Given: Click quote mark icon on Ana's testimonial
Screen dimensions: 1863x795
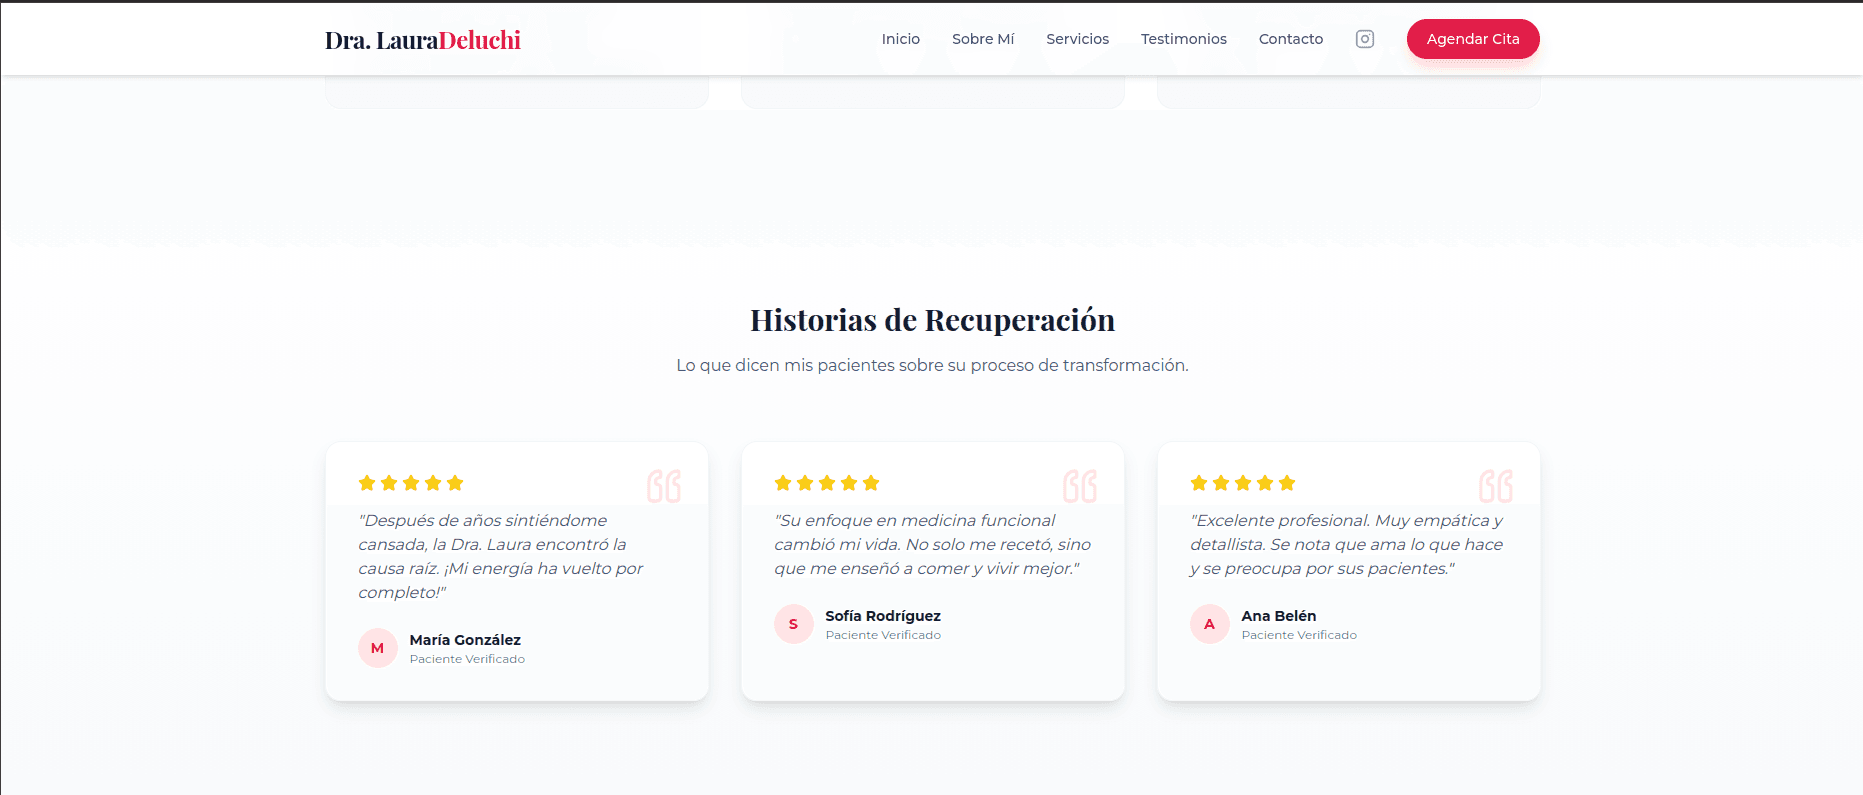Looking at the screenshot, I should (x=1495, y=486).
